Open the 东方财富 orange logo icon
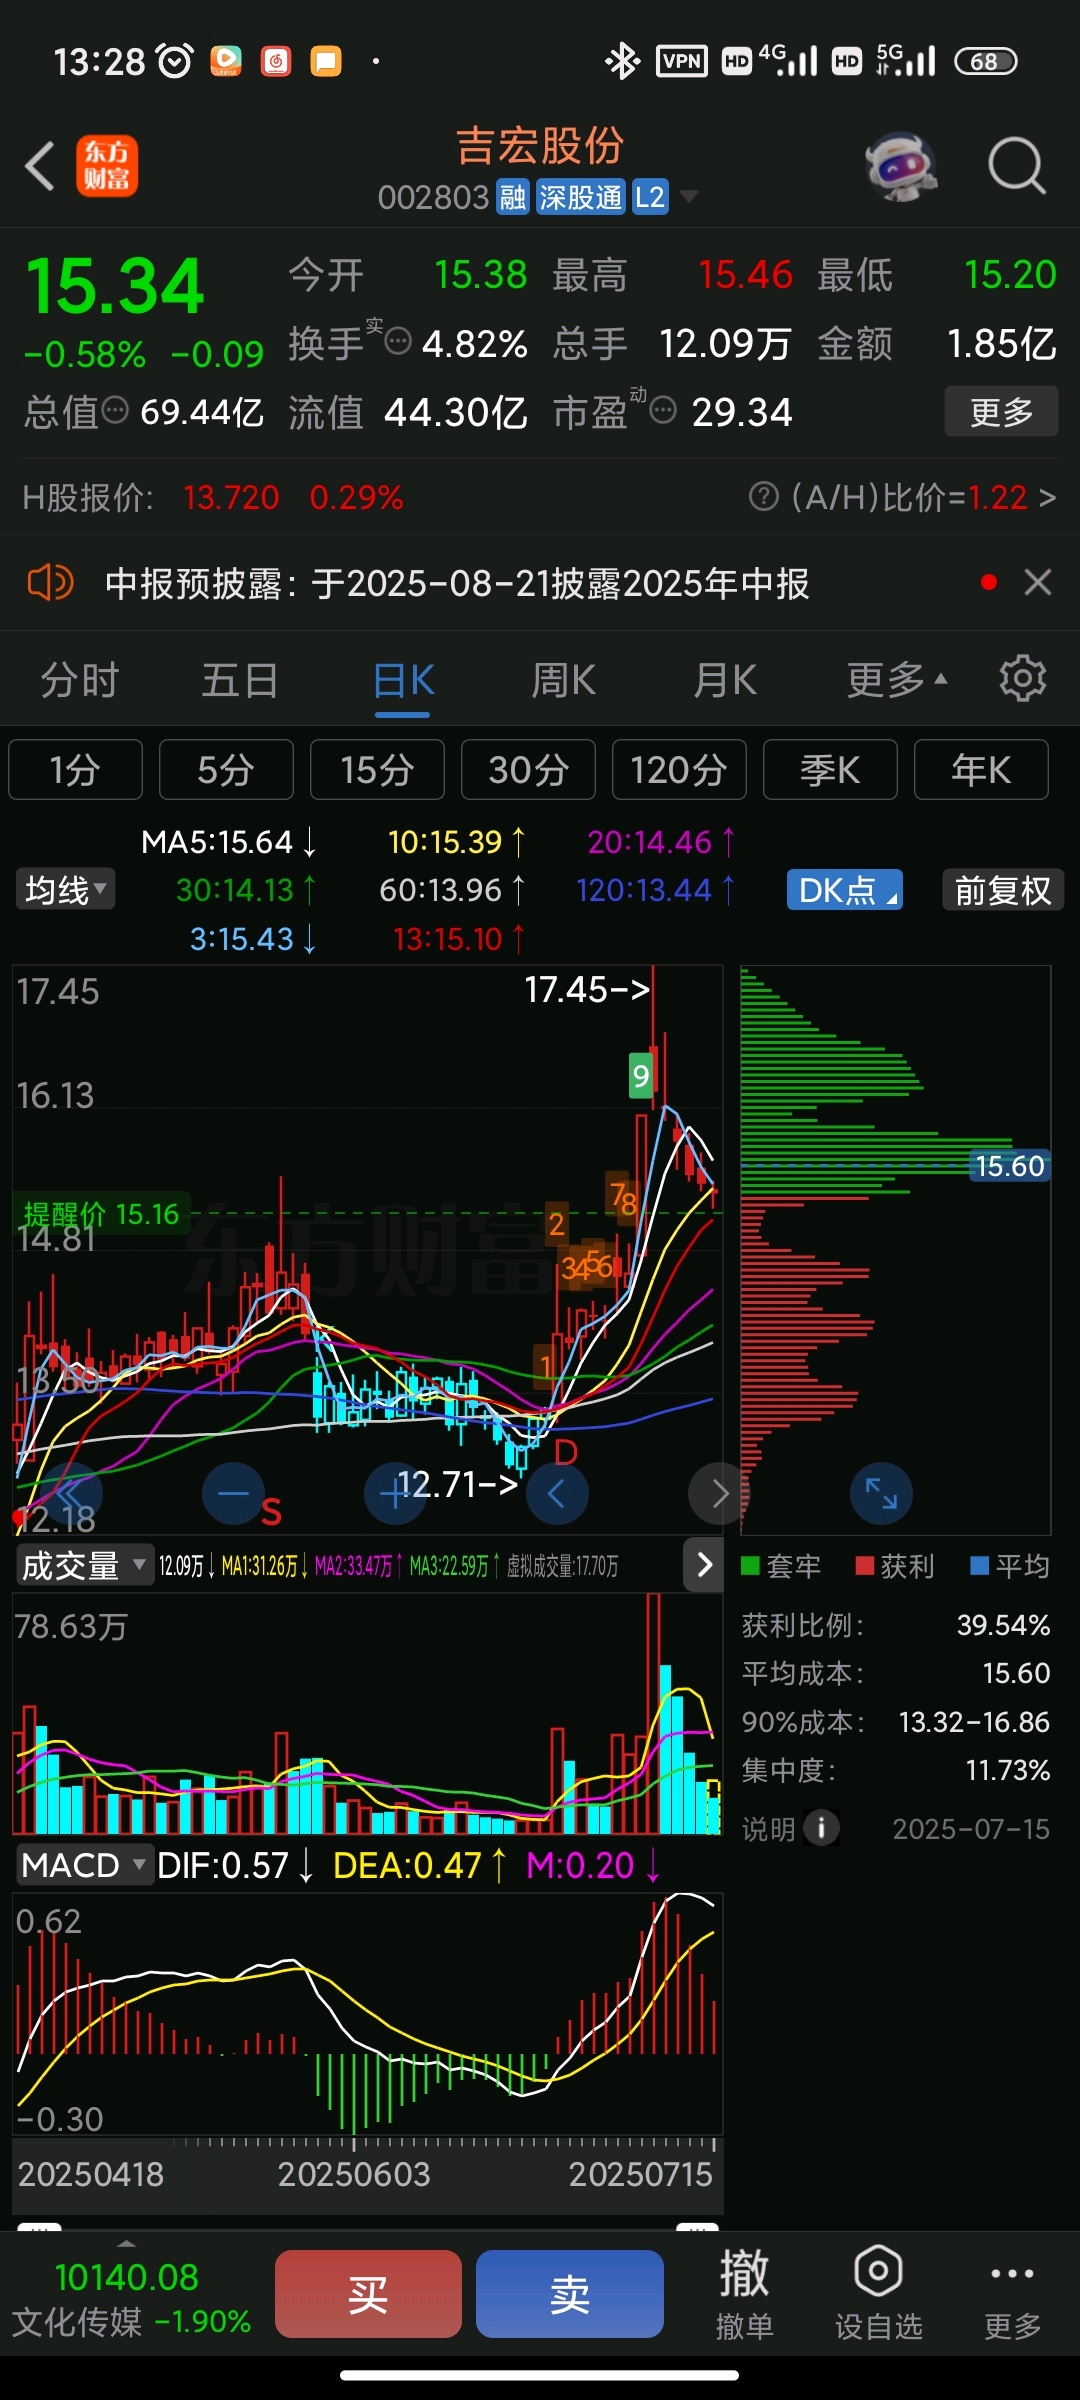The image size is (1080, 2400). pos(107,166)
